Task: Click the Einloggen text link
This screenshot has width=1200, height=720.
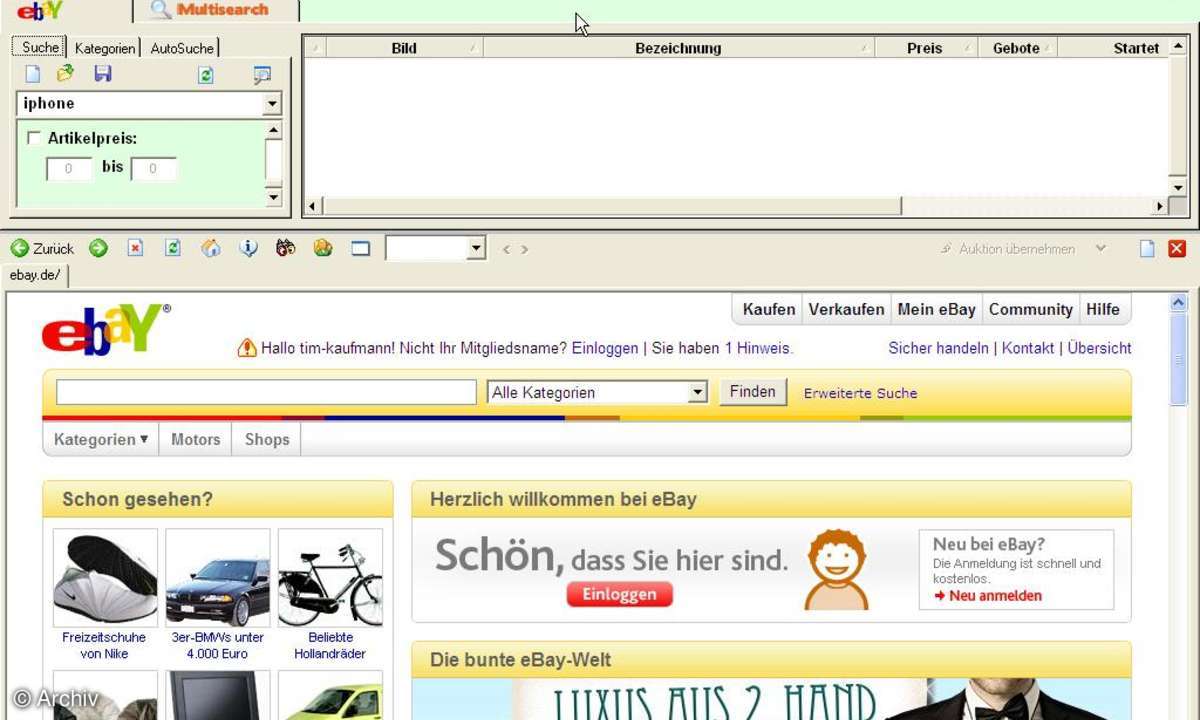Action: [x=605, y=348]
